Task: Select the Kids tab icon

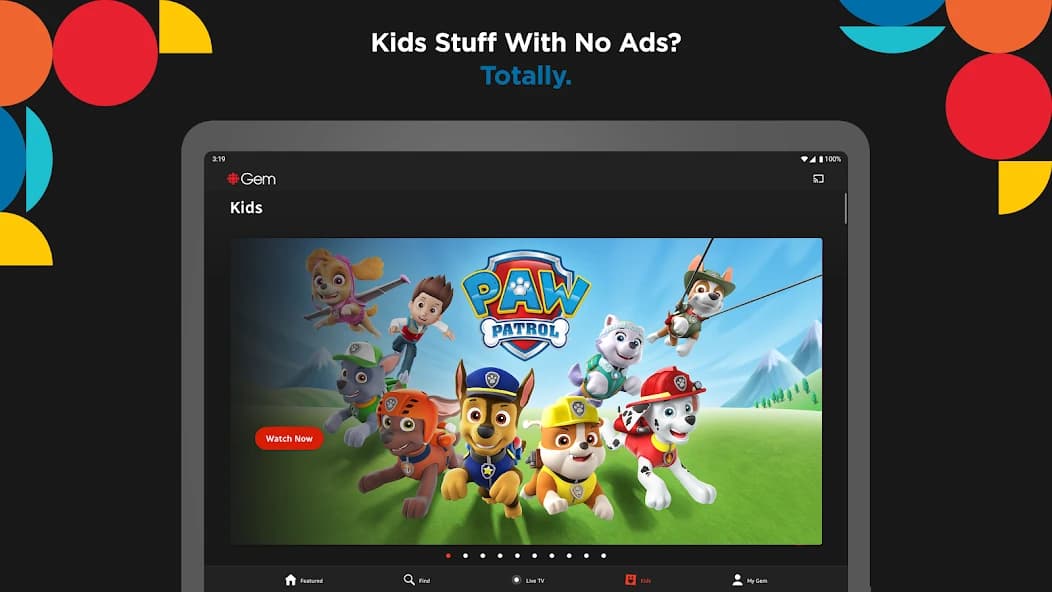Action: pos(630,579)
